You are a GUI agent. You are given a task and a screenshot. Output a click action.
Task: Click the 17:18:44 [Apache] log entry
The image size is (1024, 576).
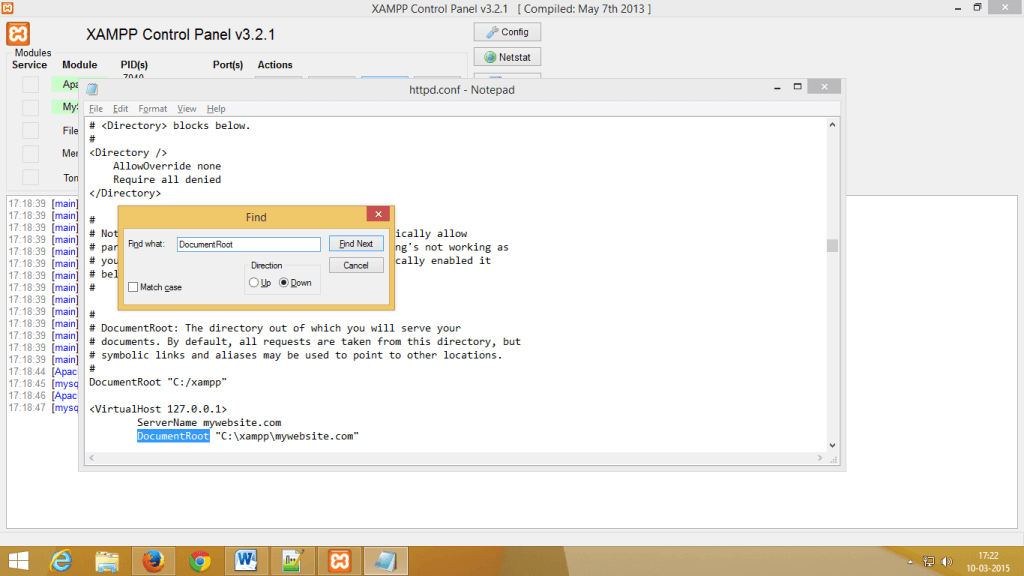pyautogui.click(x=43, y=372)
